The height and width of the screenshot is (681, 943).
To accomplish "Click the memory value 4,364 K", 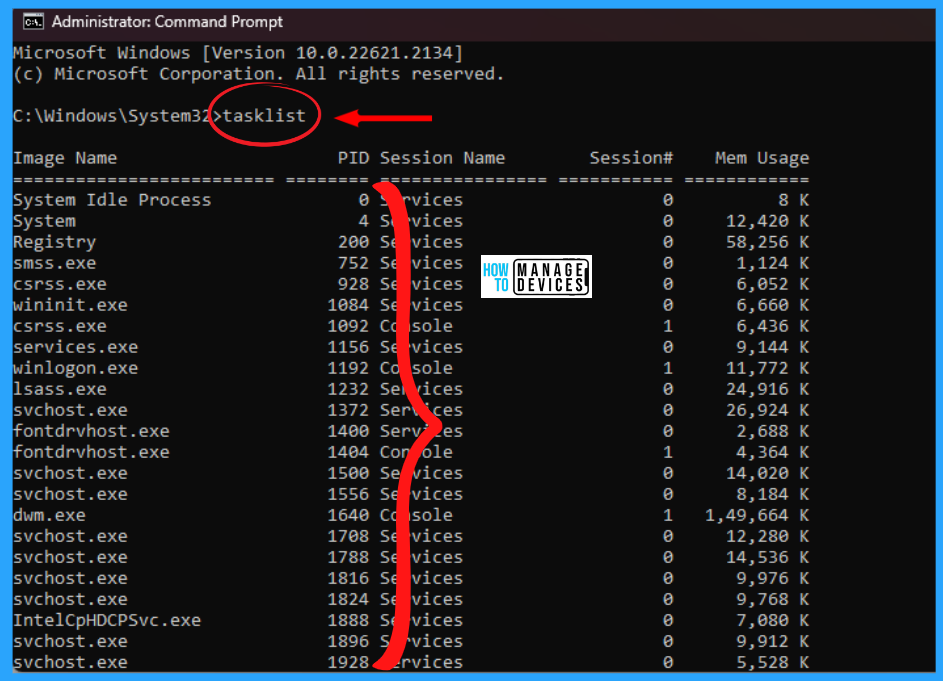I will 773,453.
